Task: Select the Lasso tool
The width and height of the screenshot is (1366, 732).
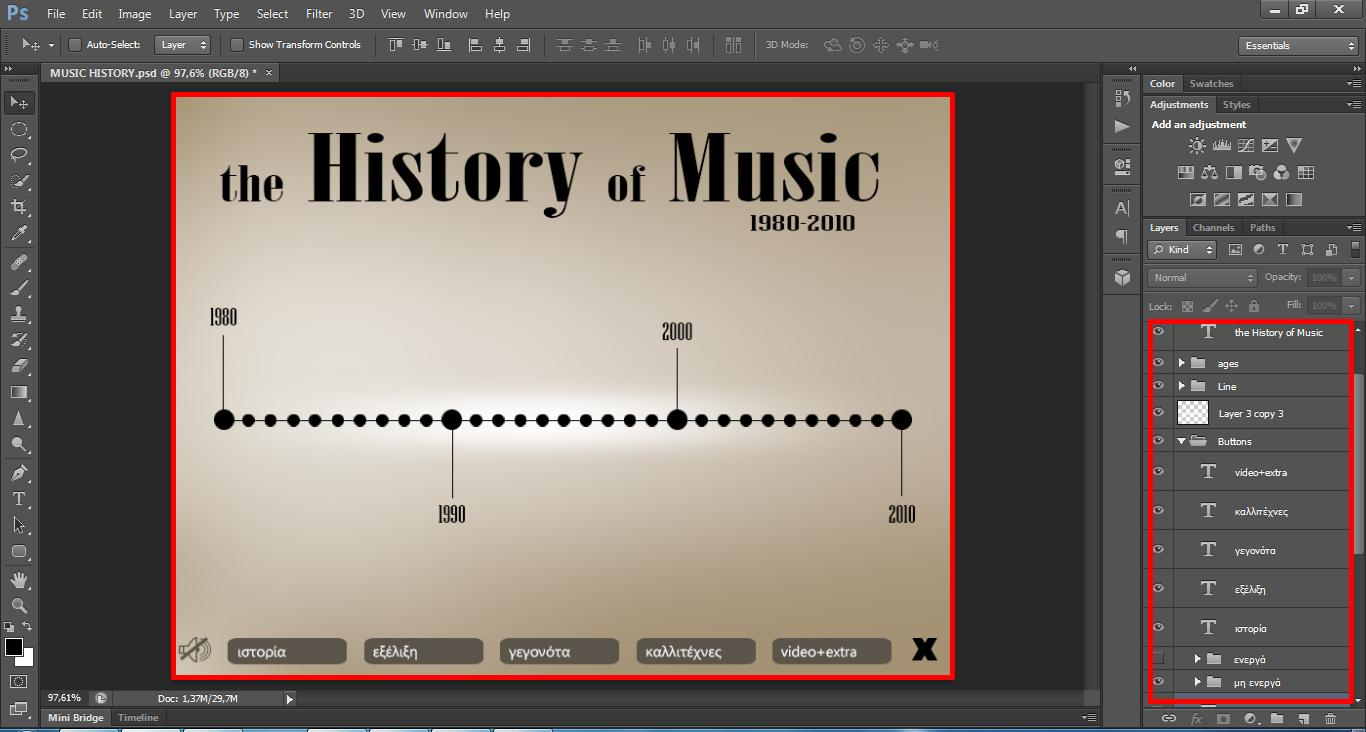Action: (x=19, y=155)
